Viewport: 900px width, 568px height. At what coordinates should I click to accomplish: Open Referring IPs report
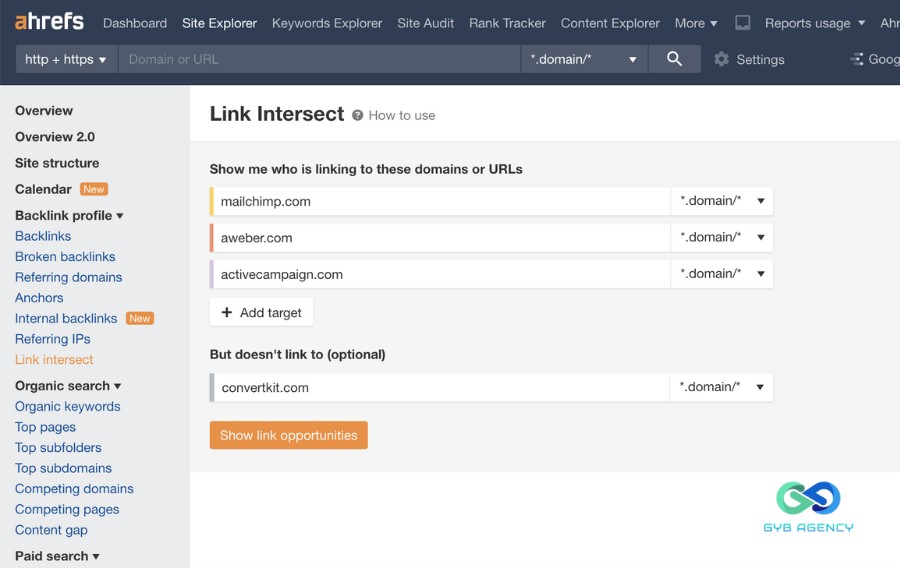point(53,339)
